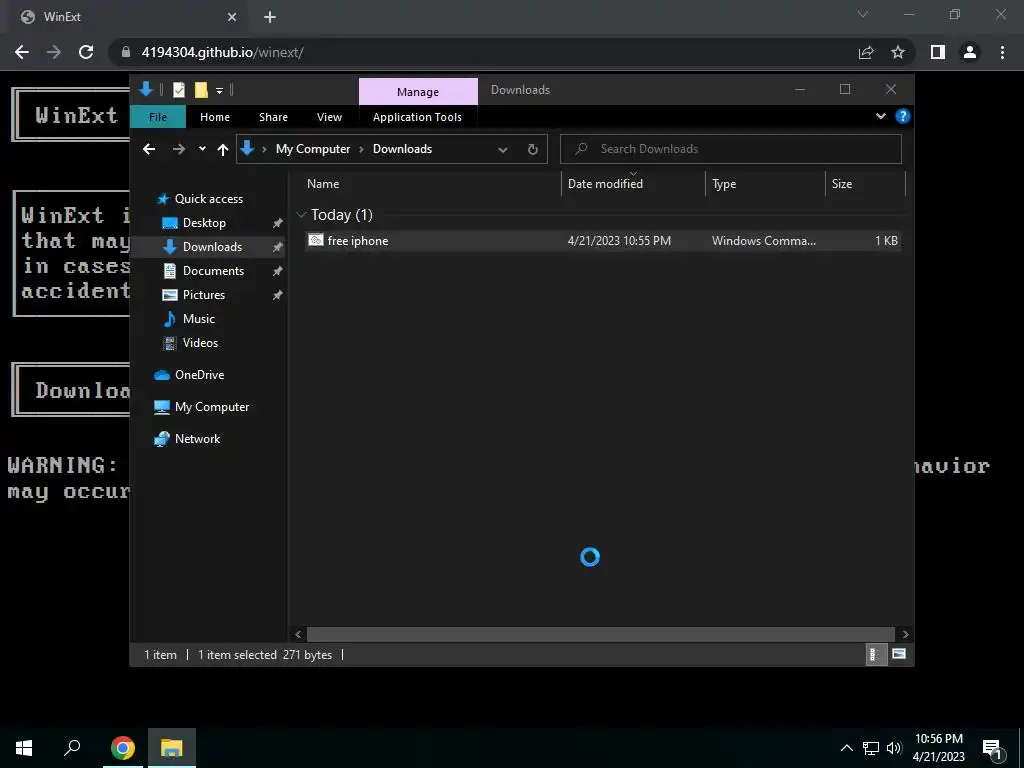1024x768 pixels.
Task: Expand the Explorer ribbon chevron
Action: pos(880,116)
